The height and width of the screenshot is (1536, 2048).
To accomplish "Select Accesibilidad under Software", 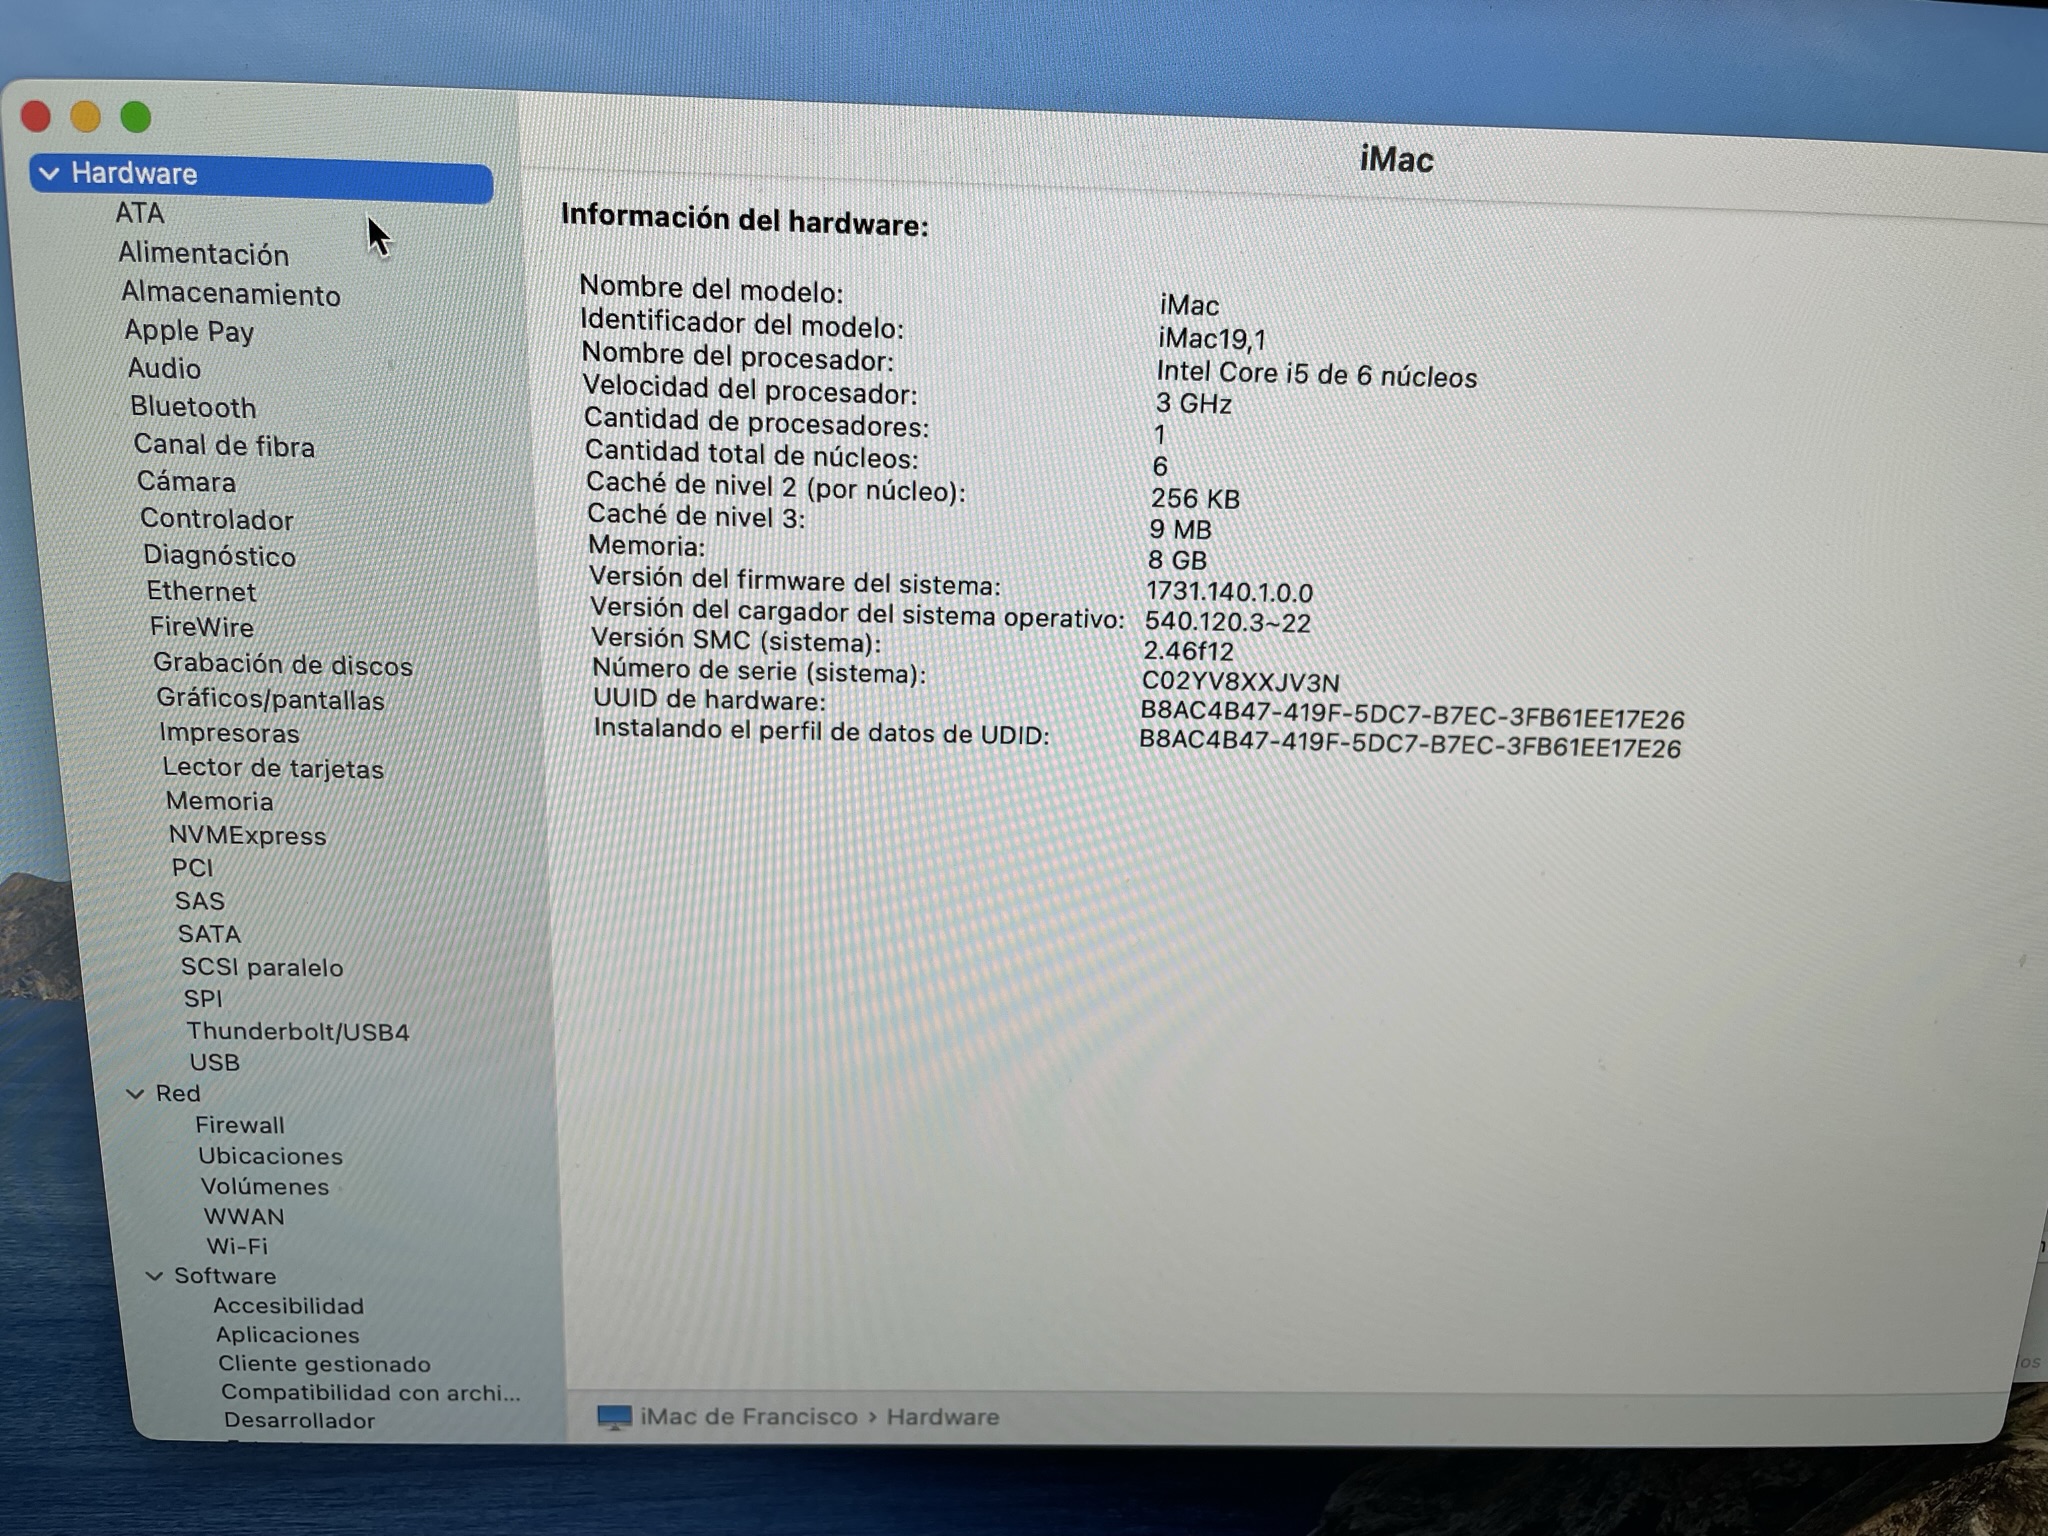I will tap(288, 1306).
